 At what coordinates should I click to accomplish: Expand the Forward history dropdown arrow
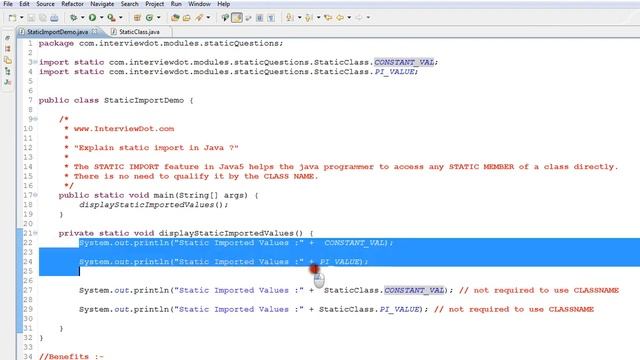369,18
